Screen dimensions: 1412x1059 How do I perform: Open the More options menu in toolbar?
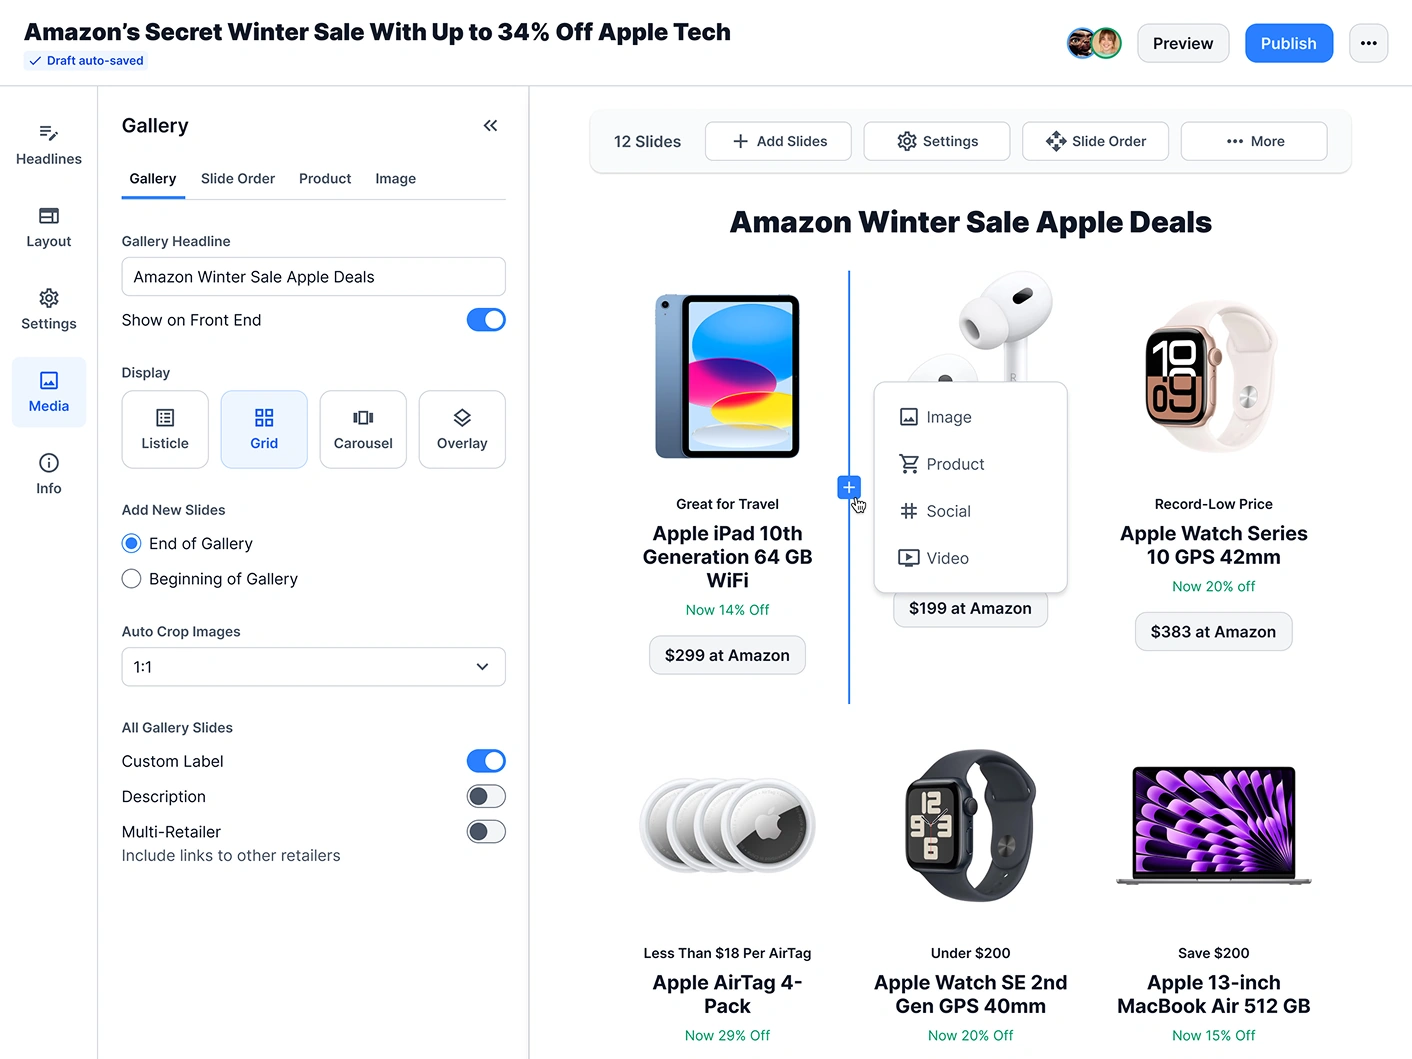1254,141
